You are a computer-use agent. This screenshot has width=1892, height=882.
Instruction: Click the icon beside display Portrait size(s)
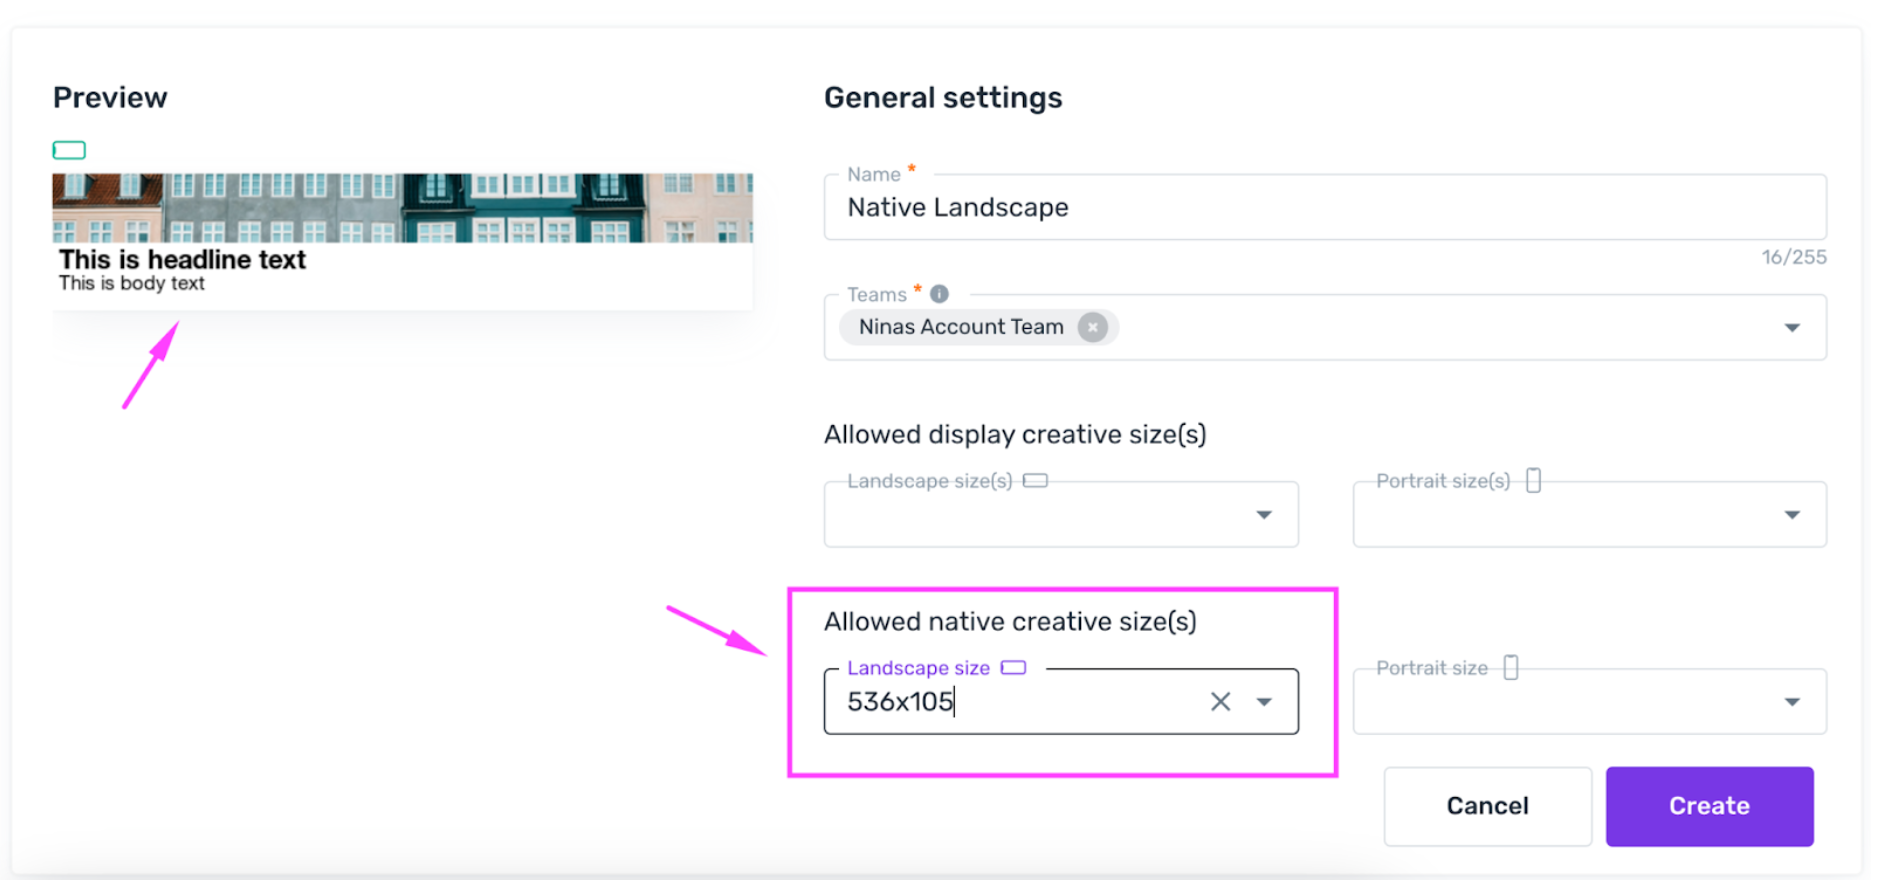click(x=1534, y=481)
